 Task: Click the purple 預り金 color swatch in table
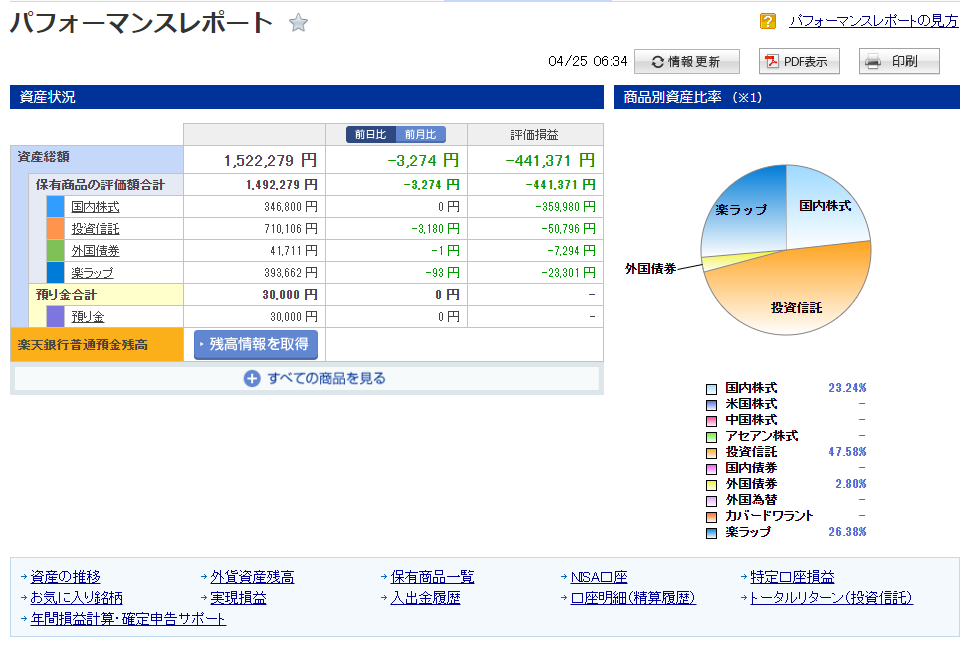coord(56,316)
